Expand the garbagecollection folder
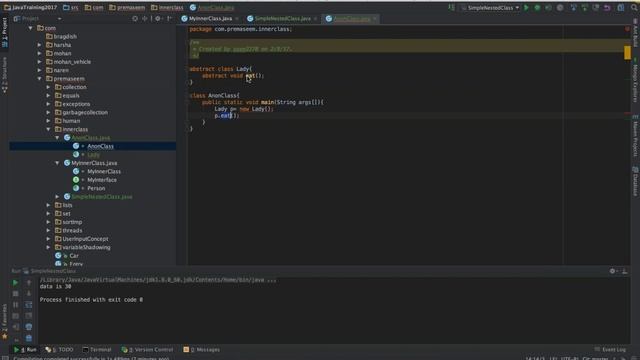The height and width of the screenshot is (360, 640). (x=49, y=112)
